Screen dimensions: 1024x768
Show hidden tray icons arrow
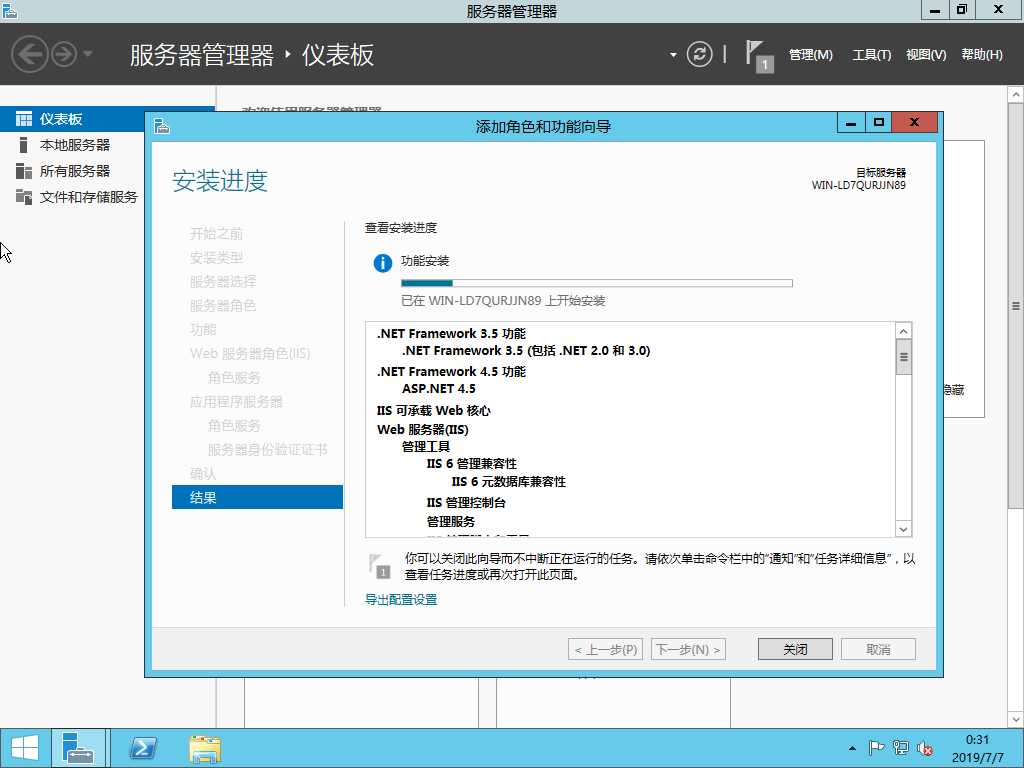tap(852, 748)
